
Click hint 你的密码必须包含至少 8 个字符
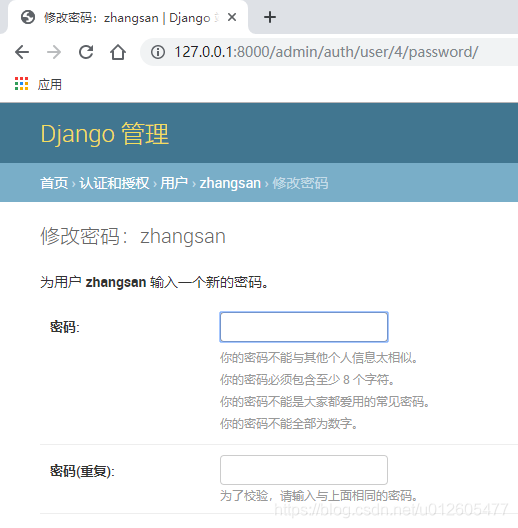tap(307, 380)
